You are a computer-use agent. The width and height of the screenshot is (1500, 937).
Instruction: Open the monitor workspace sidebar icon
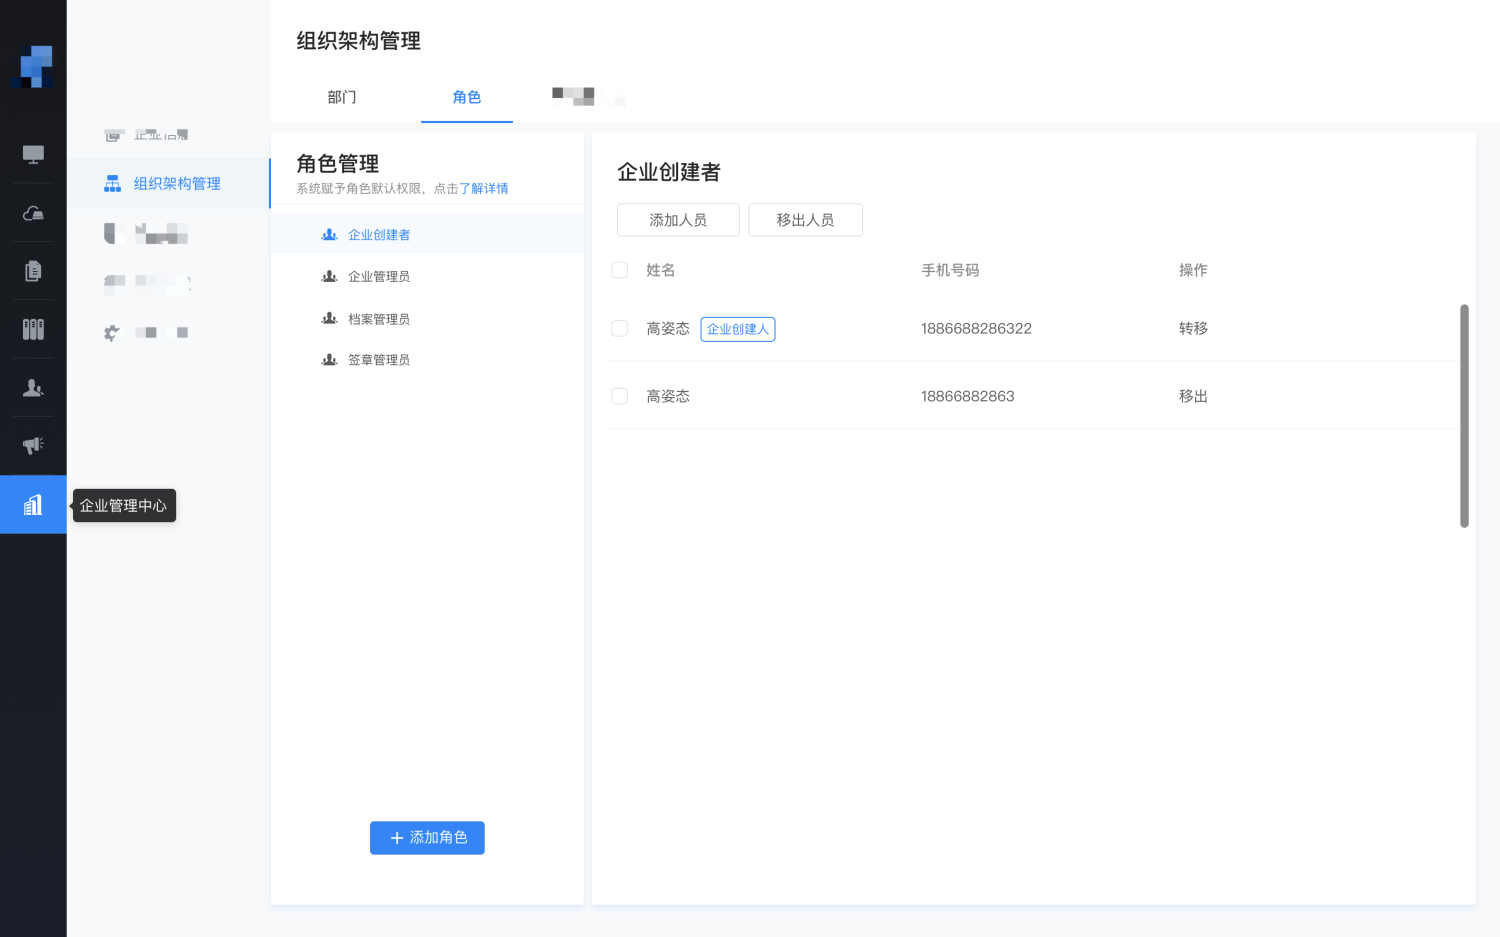[x=33, y=154]
